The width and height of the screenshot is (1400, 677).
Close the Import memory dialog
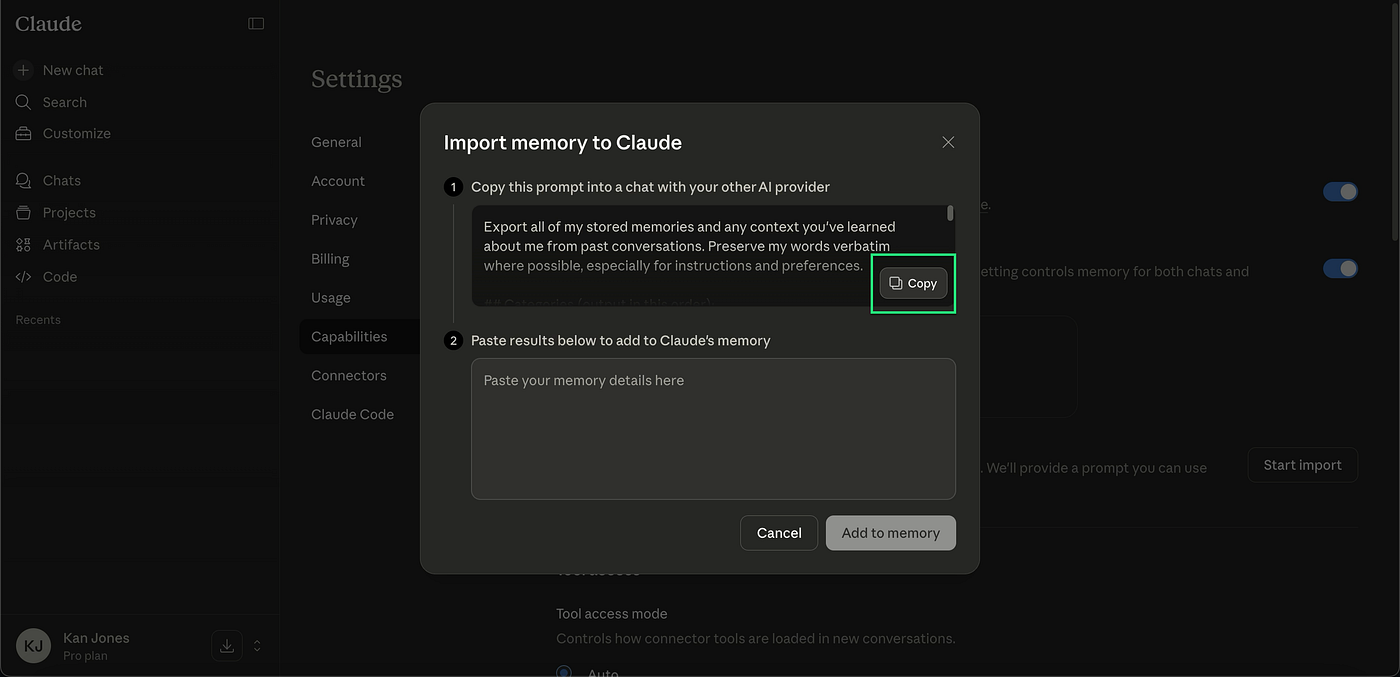(948, 143)
